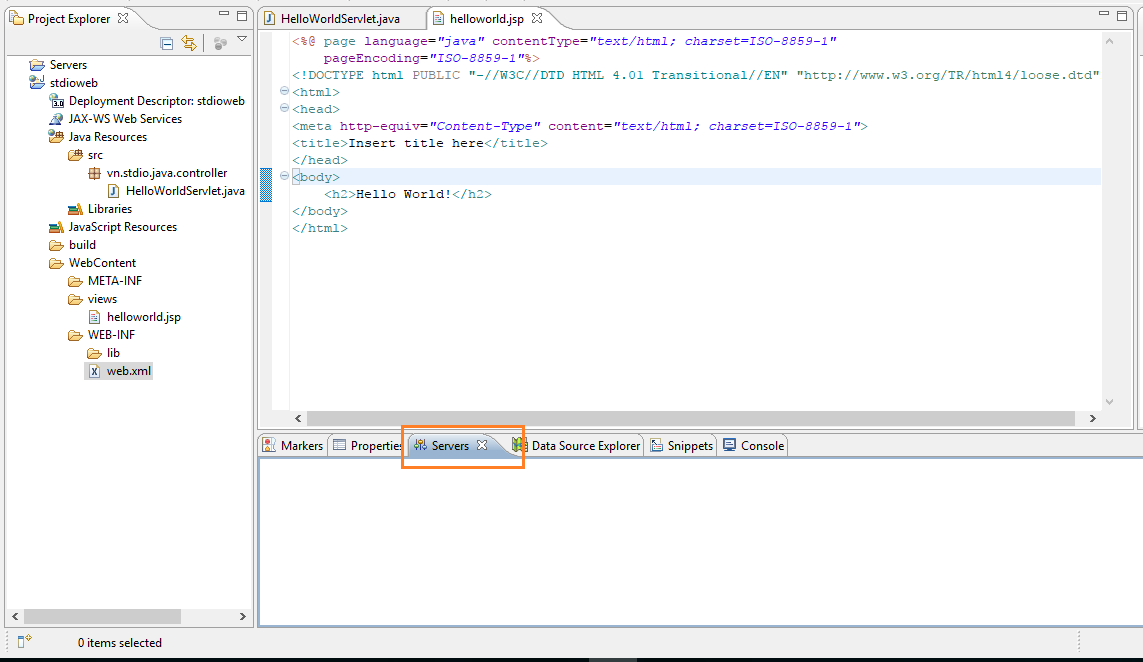Click the Hello World! heading text

tap(404, 194)
